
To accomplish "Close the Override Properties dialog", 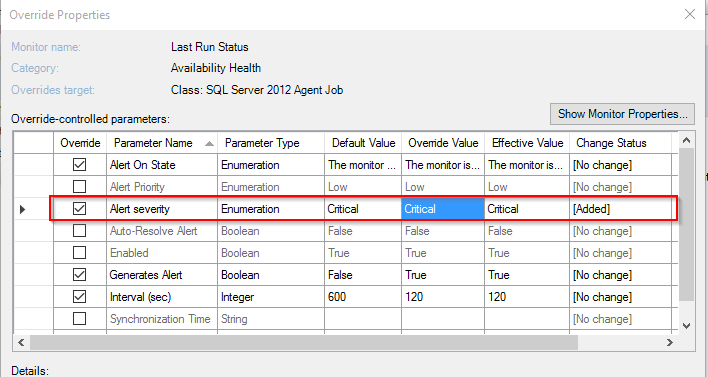I will pos(689,14).
